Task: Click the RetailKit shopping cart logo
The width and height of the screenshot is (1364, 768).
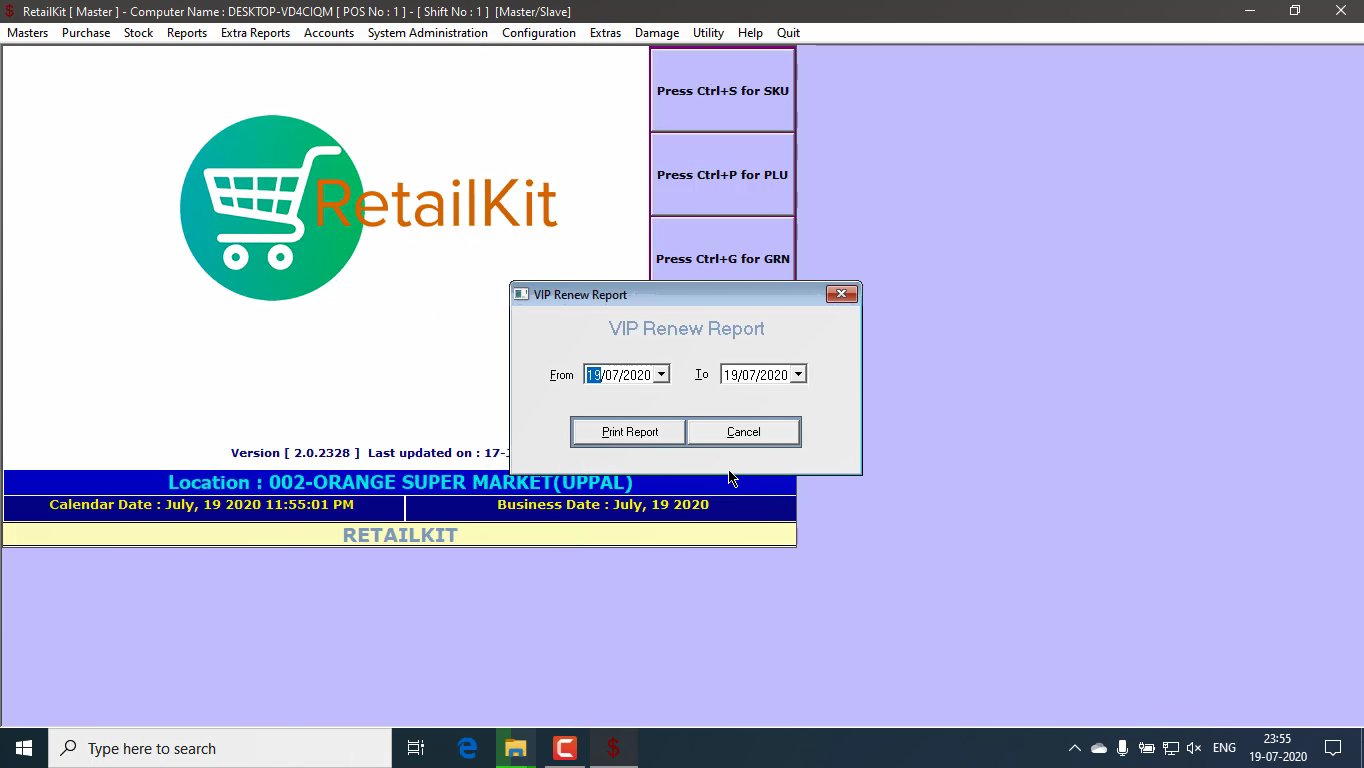Action: 271,207
